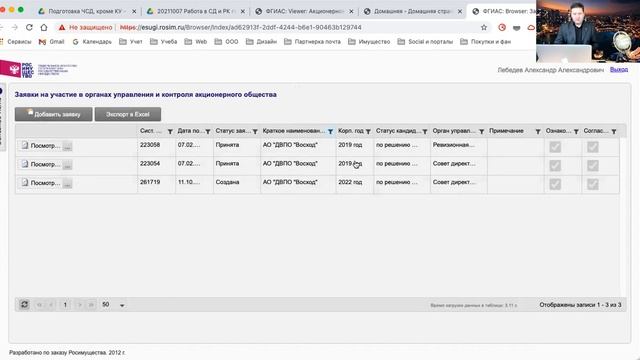
Task: Export the table via Экспорт в Excel
Action: tap(128, 114)
